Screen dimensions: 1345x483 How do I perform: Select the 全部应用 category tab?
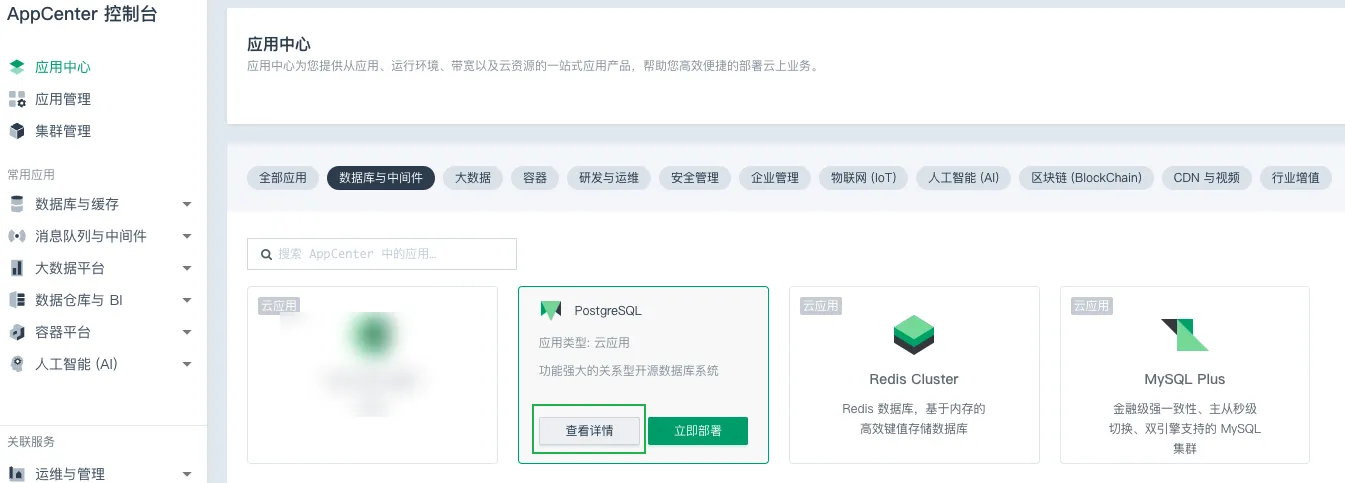283,178
